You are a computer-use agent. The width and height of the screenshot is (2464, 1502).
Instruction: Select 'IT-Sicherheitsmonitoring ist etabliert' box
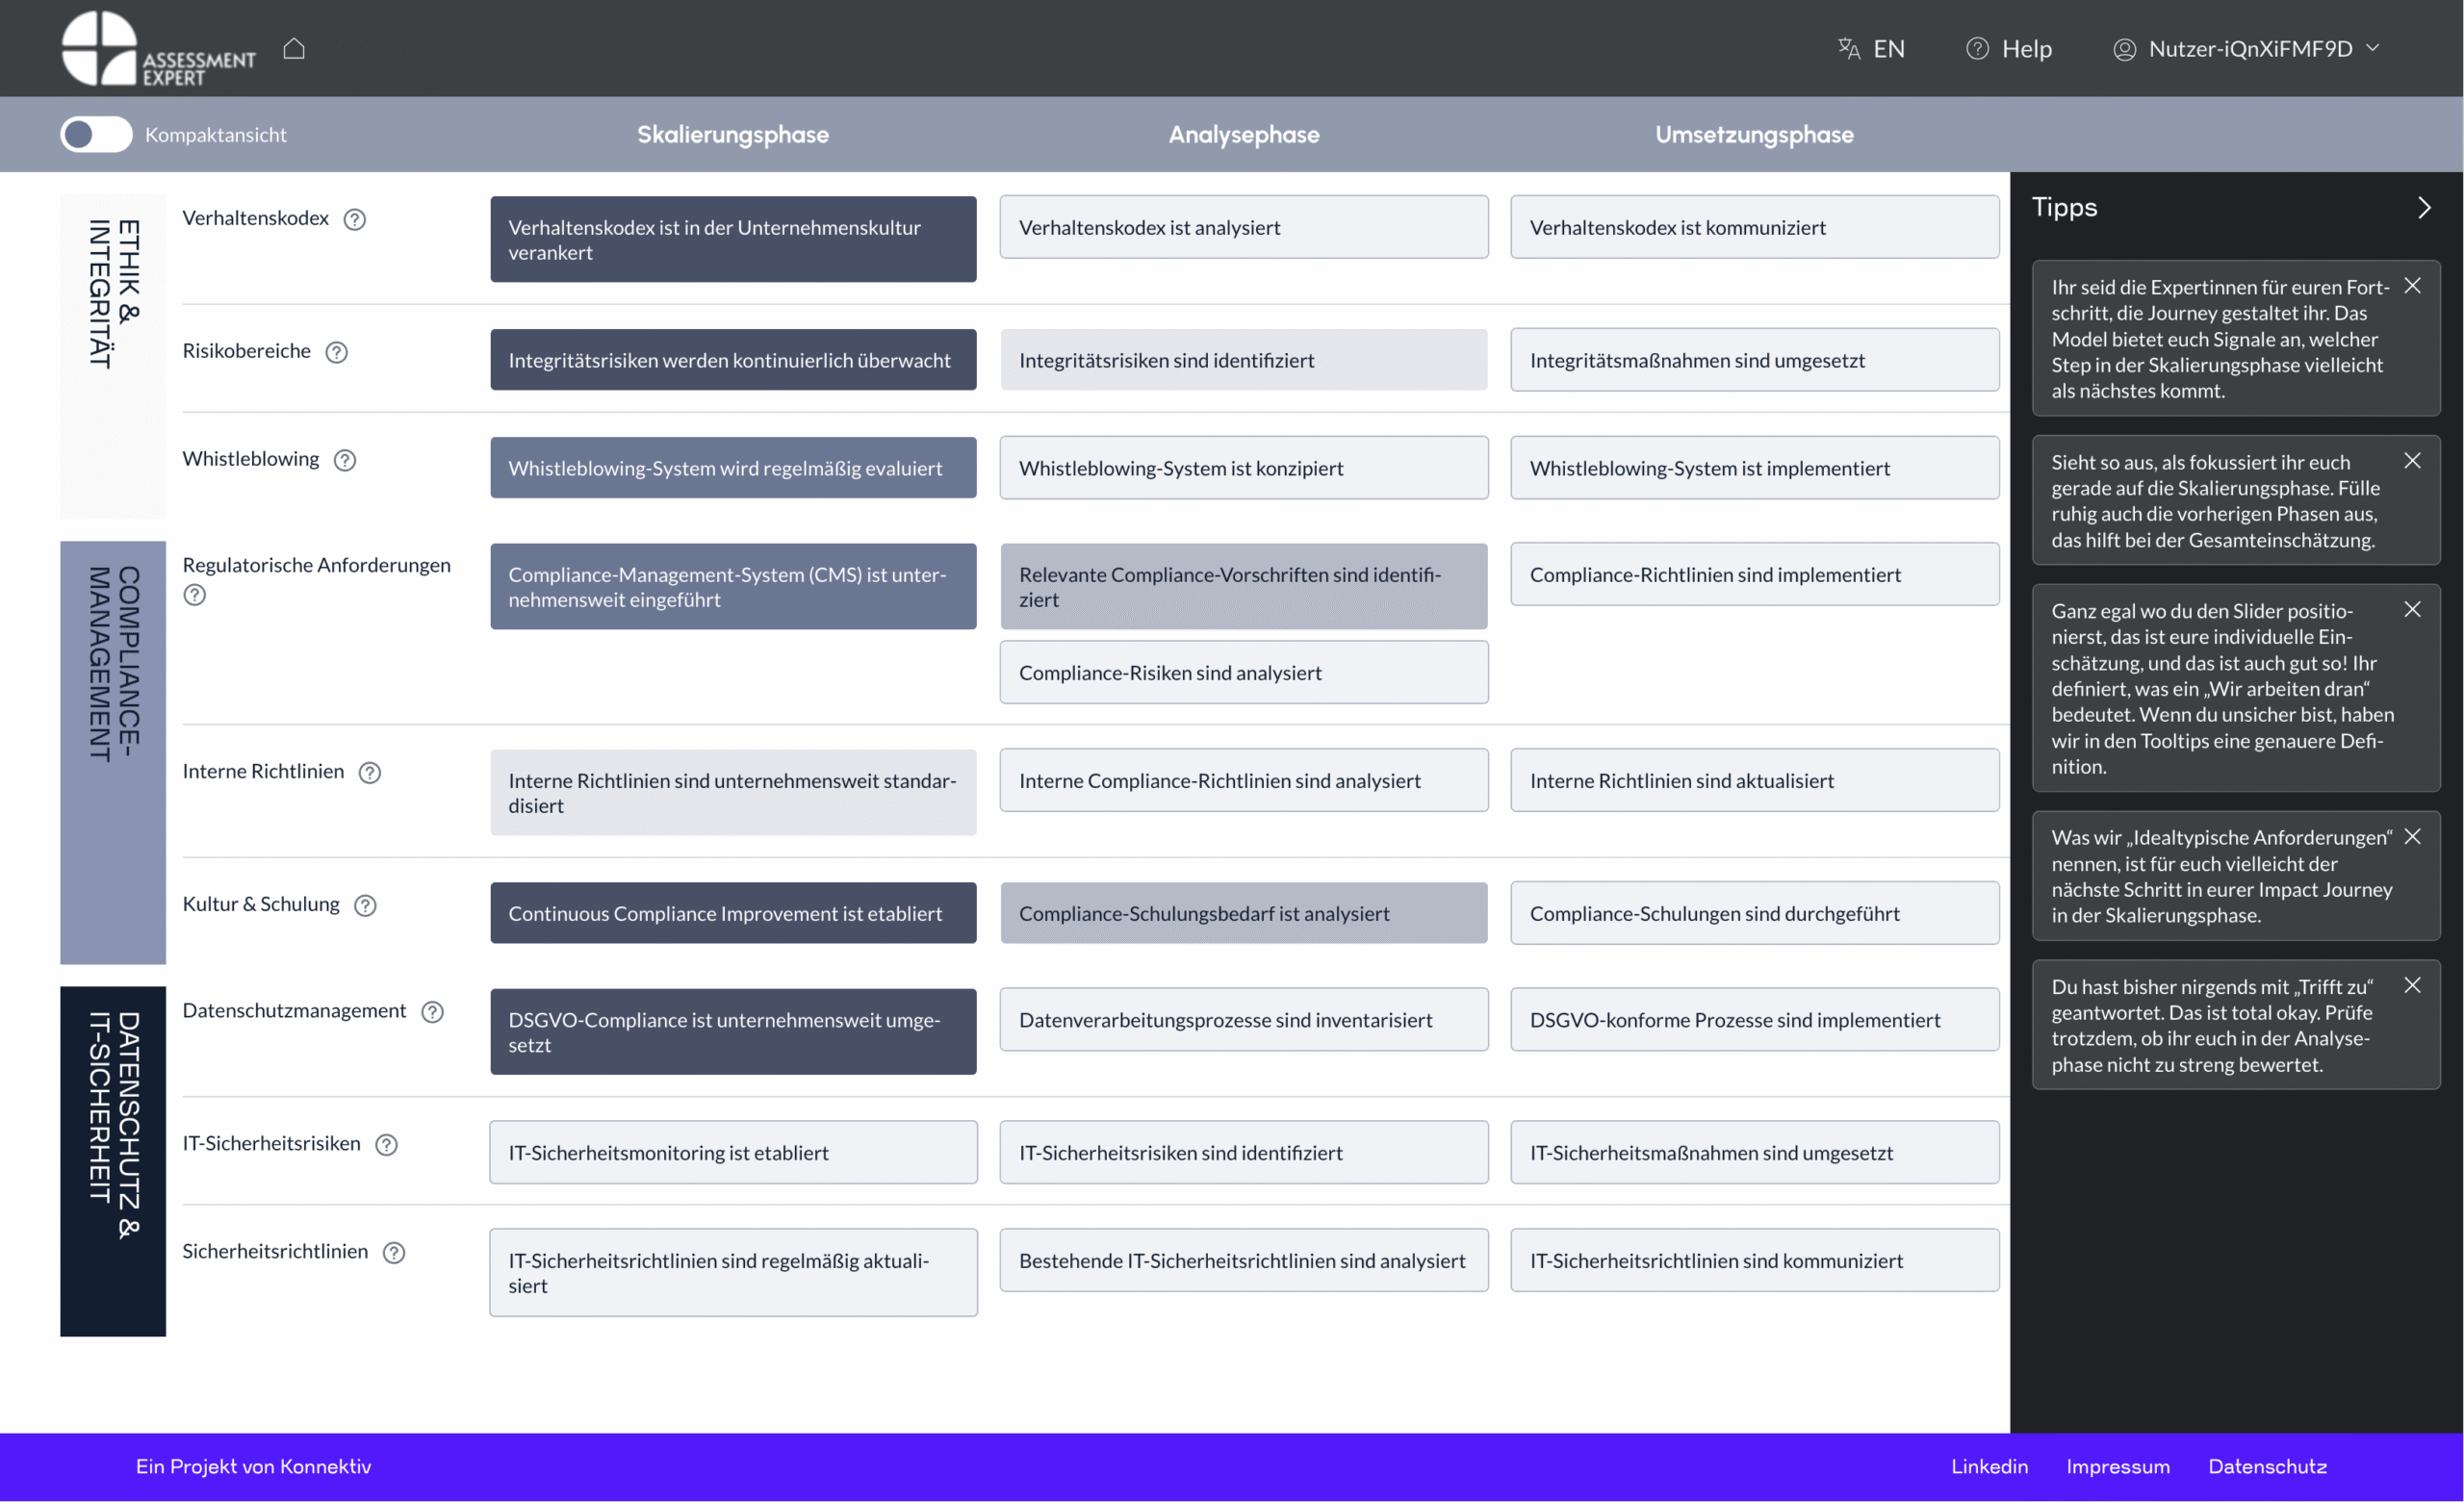point(732,1152)
